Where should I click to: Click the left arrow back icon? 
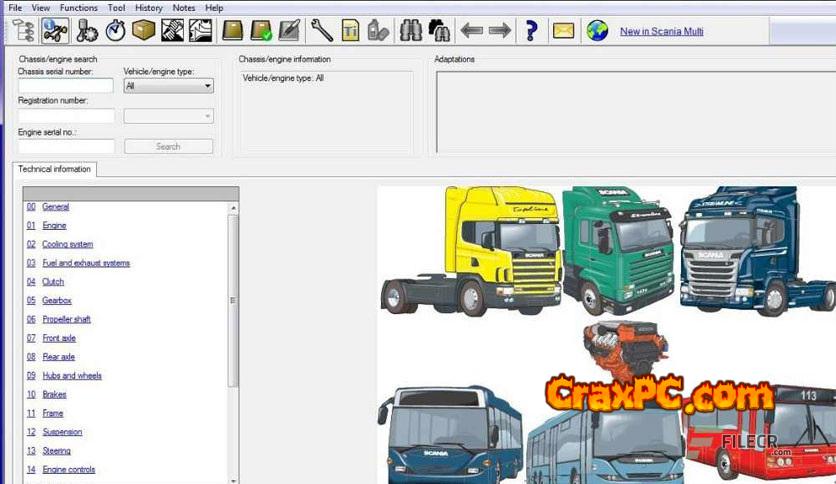[472, 31]
